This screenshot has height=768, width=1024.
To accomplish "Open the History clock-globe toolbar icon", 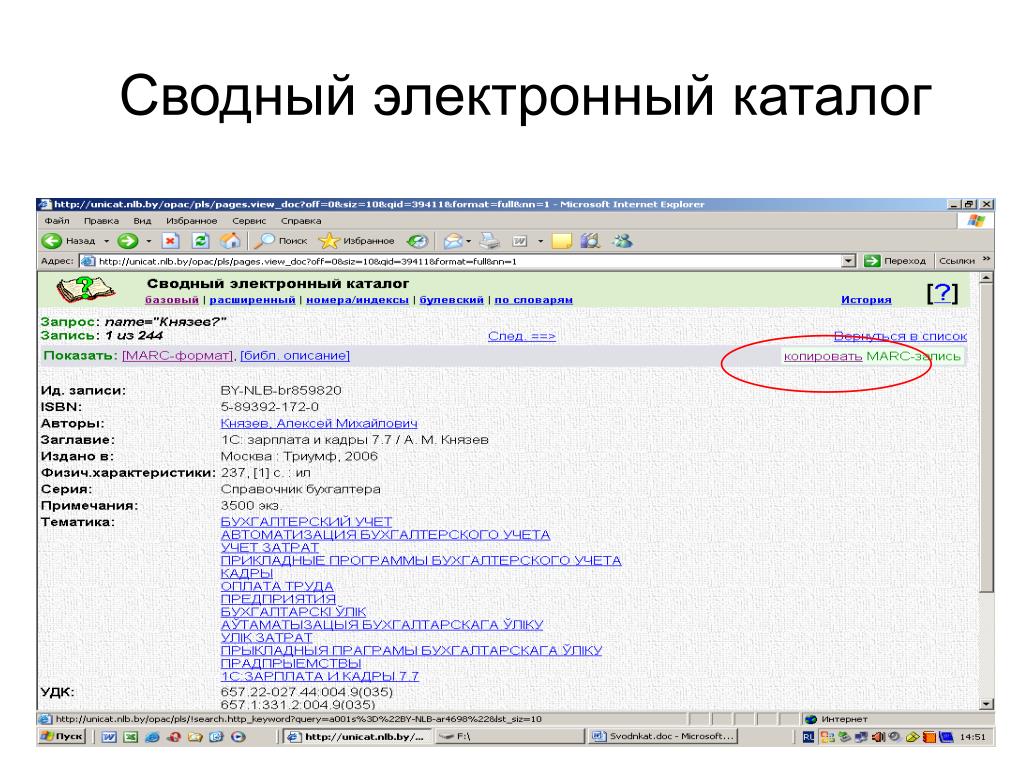I will [417, 241].
